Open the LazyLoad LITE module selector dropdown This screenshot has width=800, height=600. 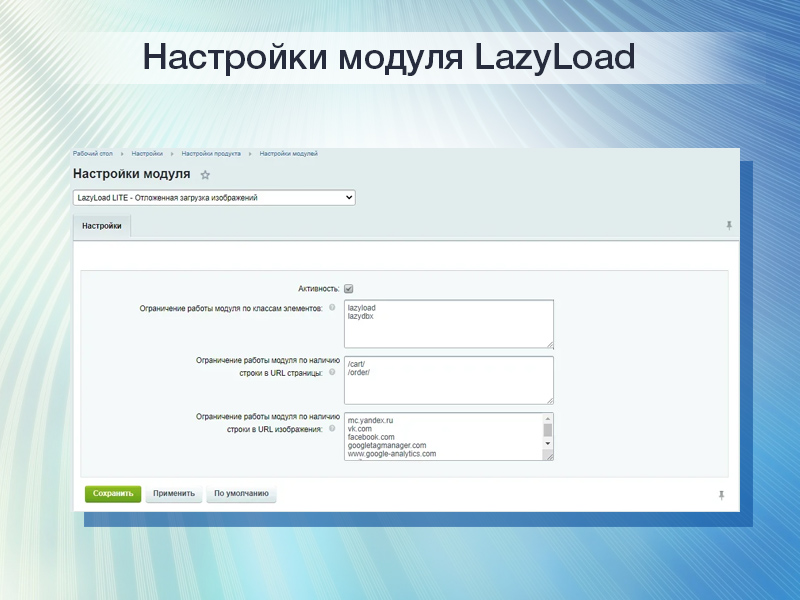tap(212, 197)
